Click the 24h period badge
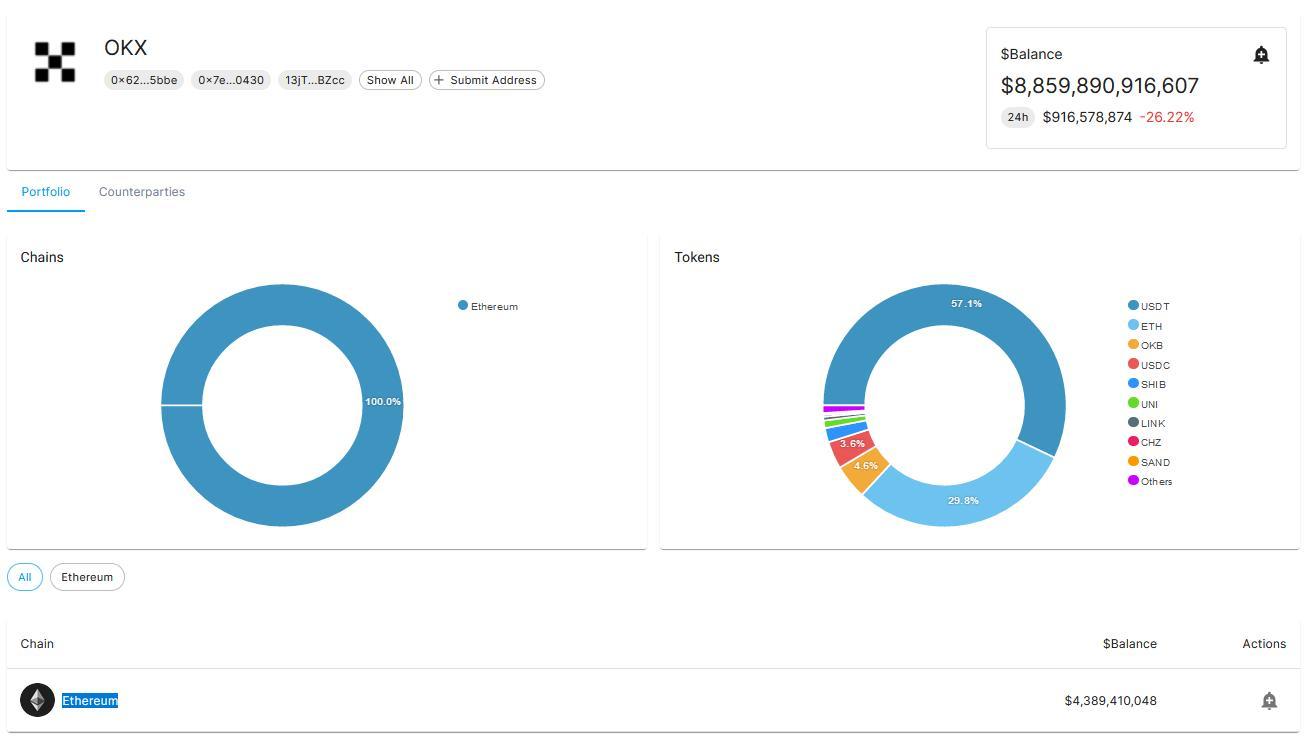Viewport: 1304px width, 738px height. (1018, 117)
